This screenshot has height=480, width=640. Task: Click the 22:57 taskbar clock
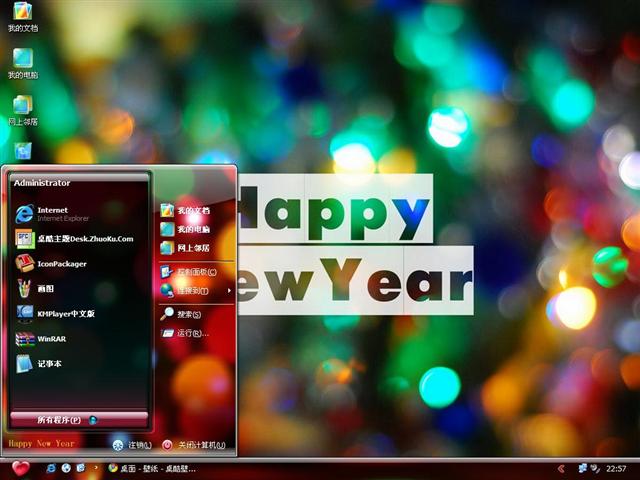pos(616,469)
